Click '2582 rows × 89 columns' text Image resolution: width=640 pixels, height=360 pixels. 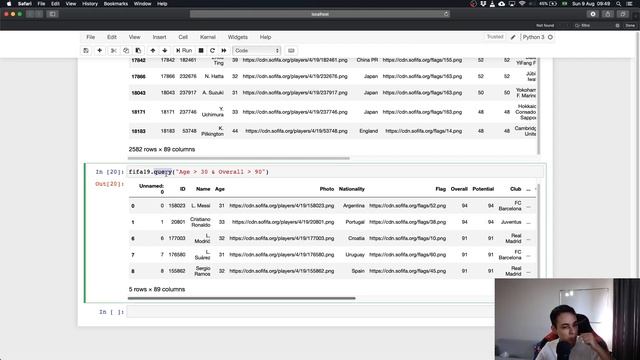(162, 149)
